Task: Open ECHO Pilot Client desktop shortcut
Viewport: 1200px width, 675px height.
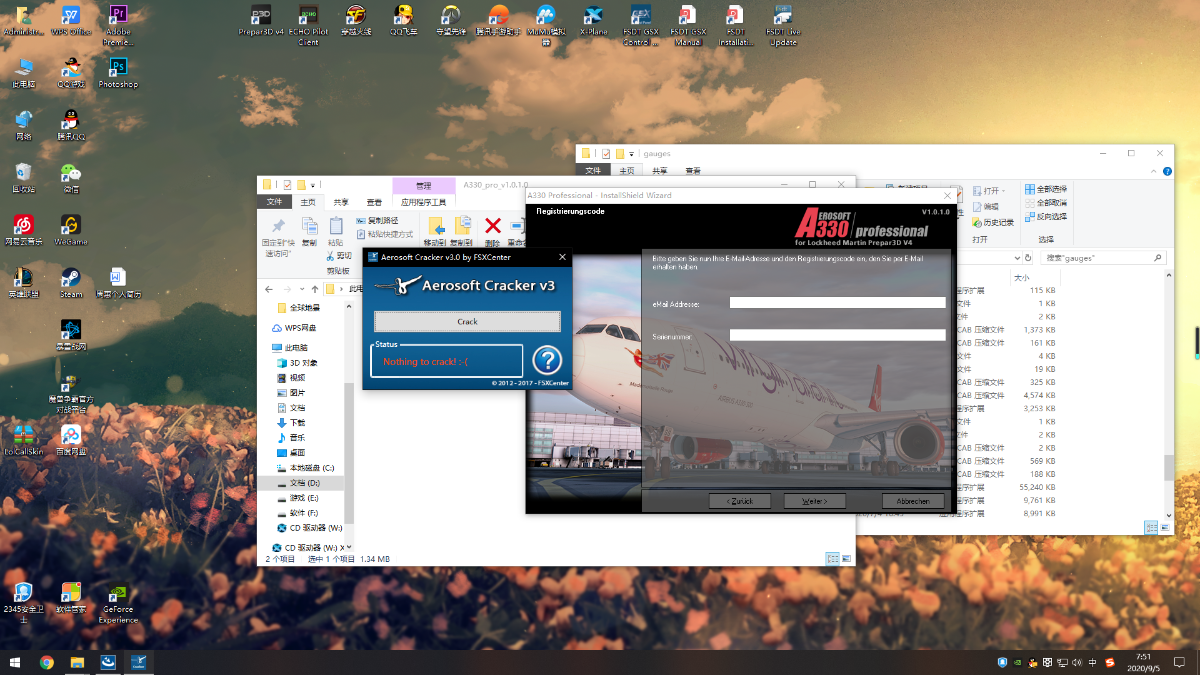Action: click(309, 23)
